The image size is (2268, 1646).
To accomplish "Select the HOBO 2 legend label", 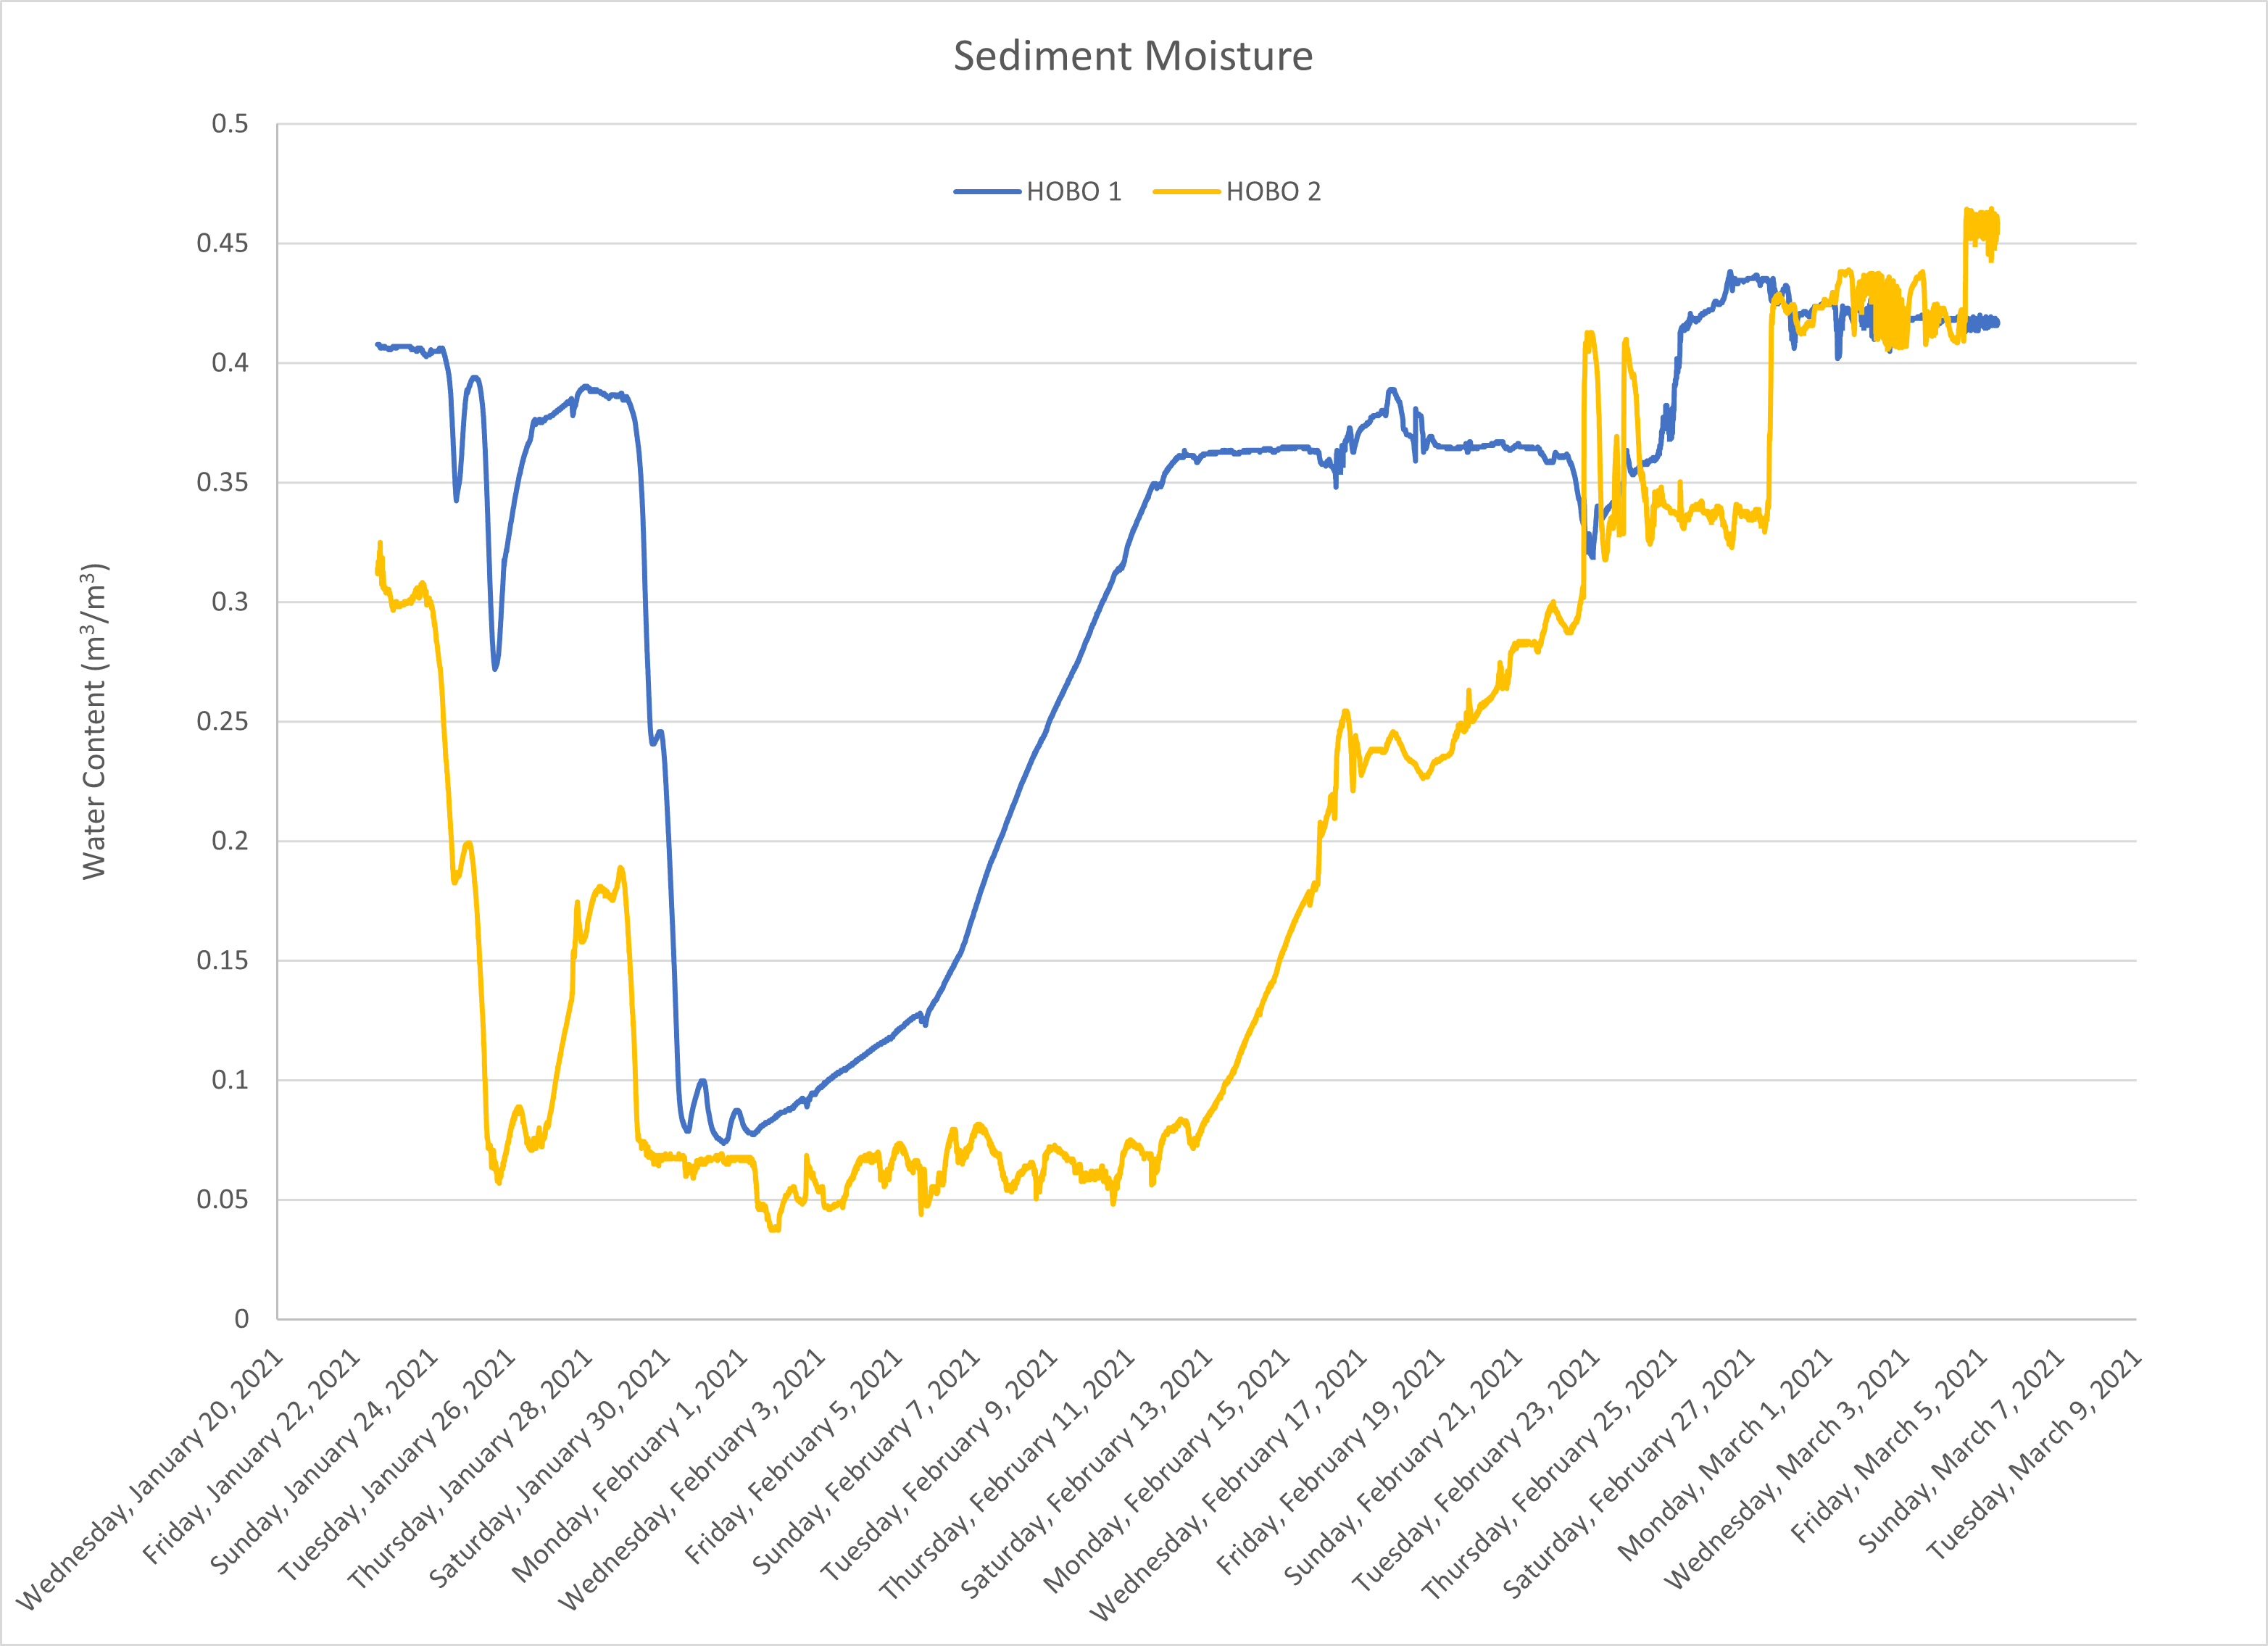I will coord(1273,192).
